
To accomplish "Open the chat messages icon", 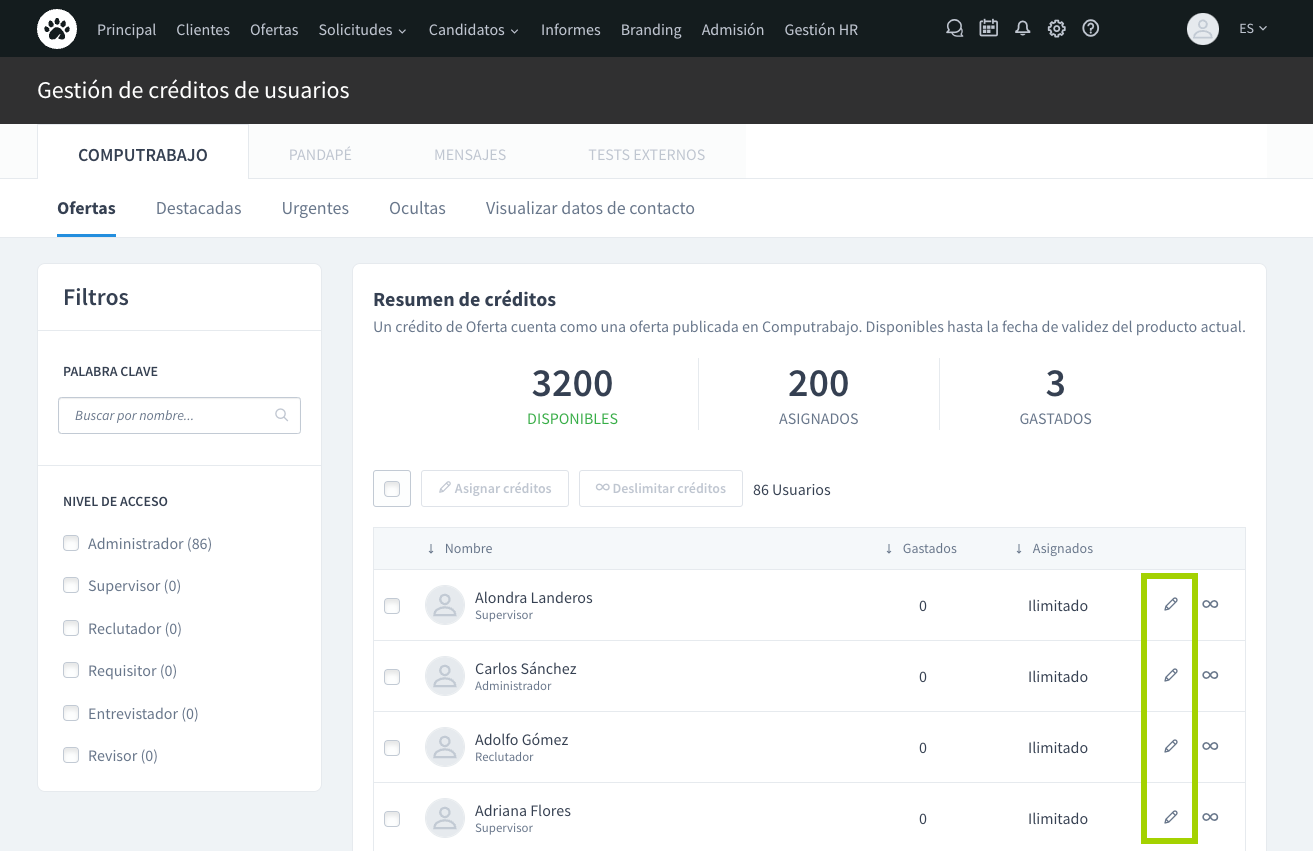I will (x=954, y=29).
